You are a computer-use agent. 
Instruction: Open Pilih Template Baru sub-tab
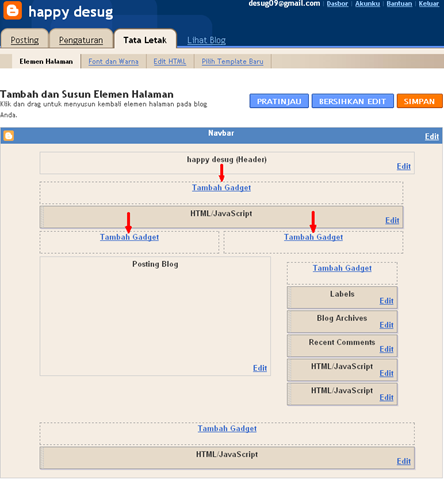[232, 61]
